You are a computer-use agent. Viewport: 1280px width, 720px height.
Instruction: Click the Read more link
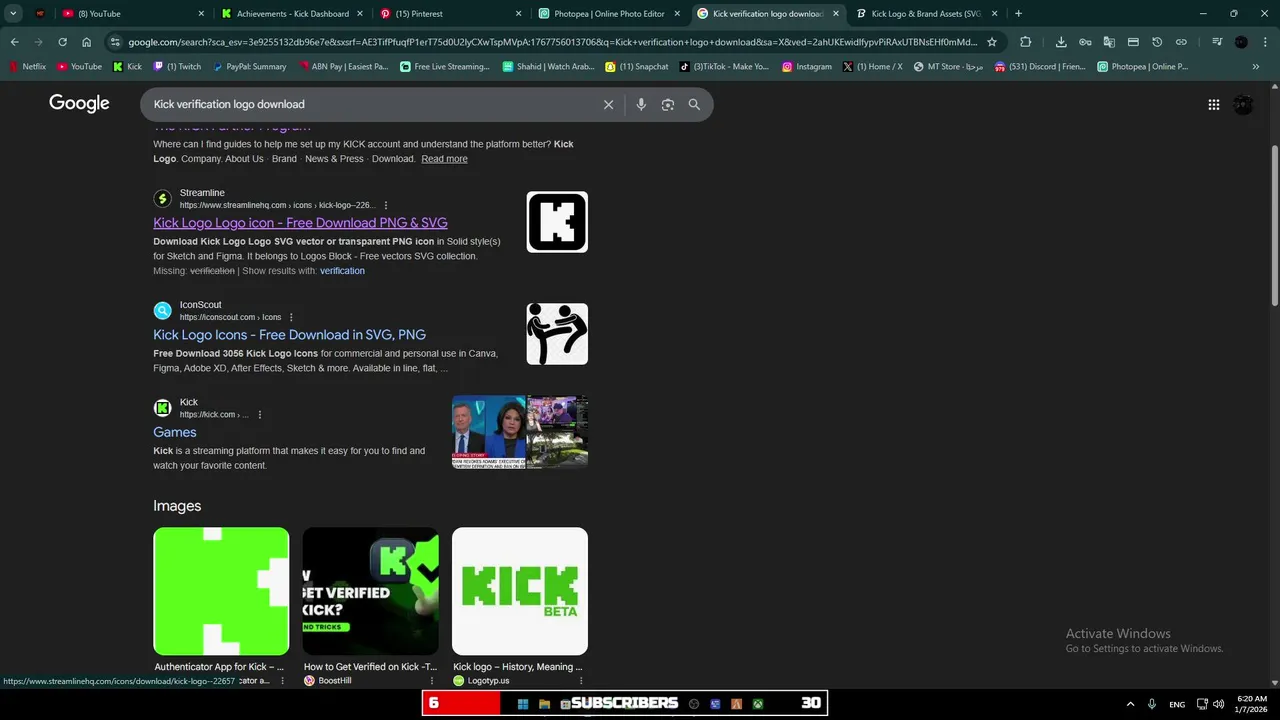click(x=444, y=159)
